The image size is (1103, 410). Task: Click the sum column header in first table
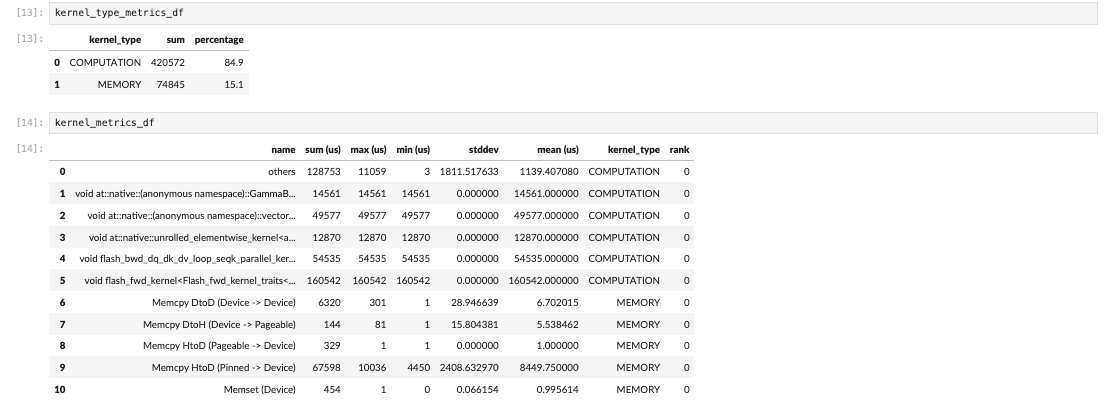[176, 40]
